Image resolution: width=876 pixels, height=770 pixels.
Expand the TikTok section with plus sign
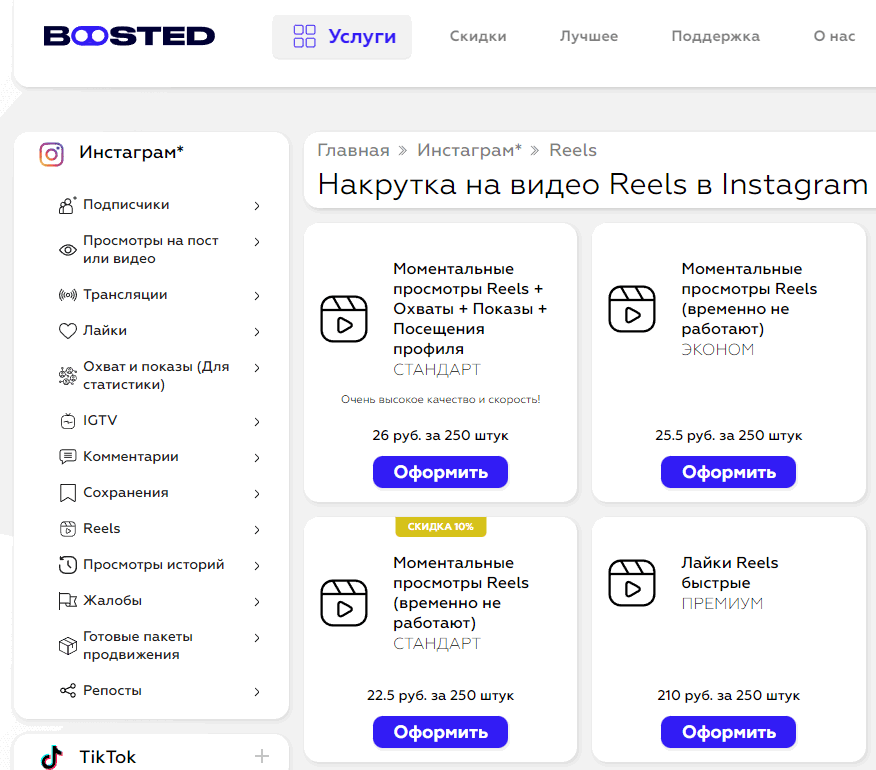click(x=262, y=756)
